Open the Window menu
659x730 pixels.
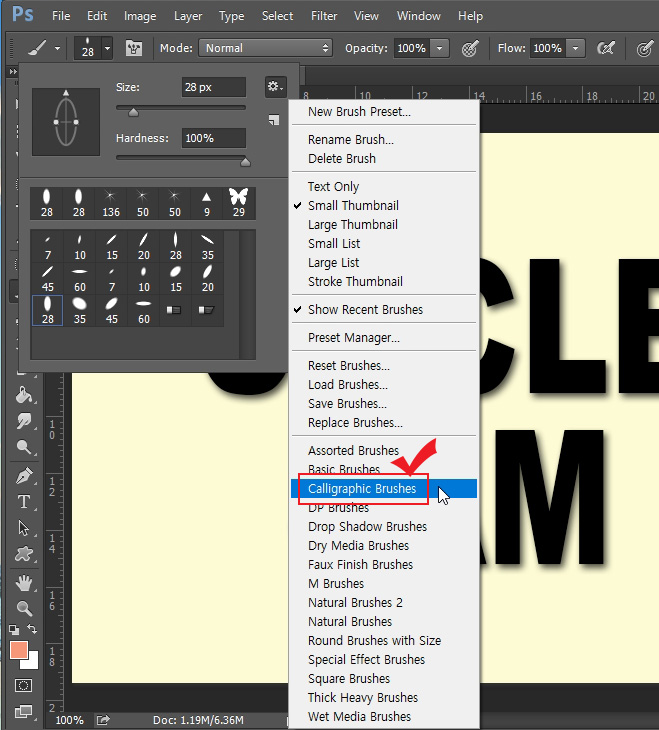coord(418,16)
